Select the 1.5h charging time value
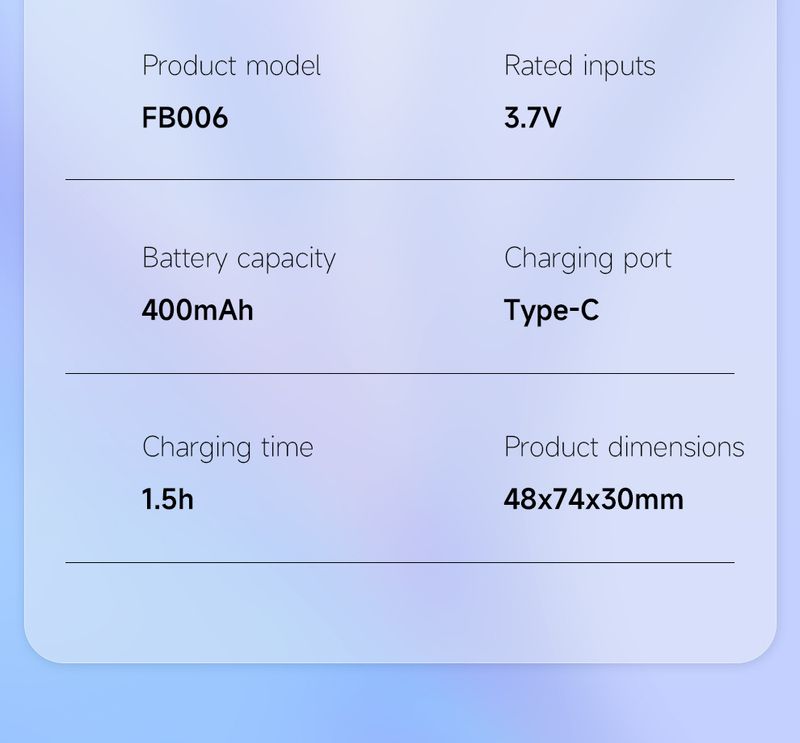 pyautogui.click(x=167, y=498)
